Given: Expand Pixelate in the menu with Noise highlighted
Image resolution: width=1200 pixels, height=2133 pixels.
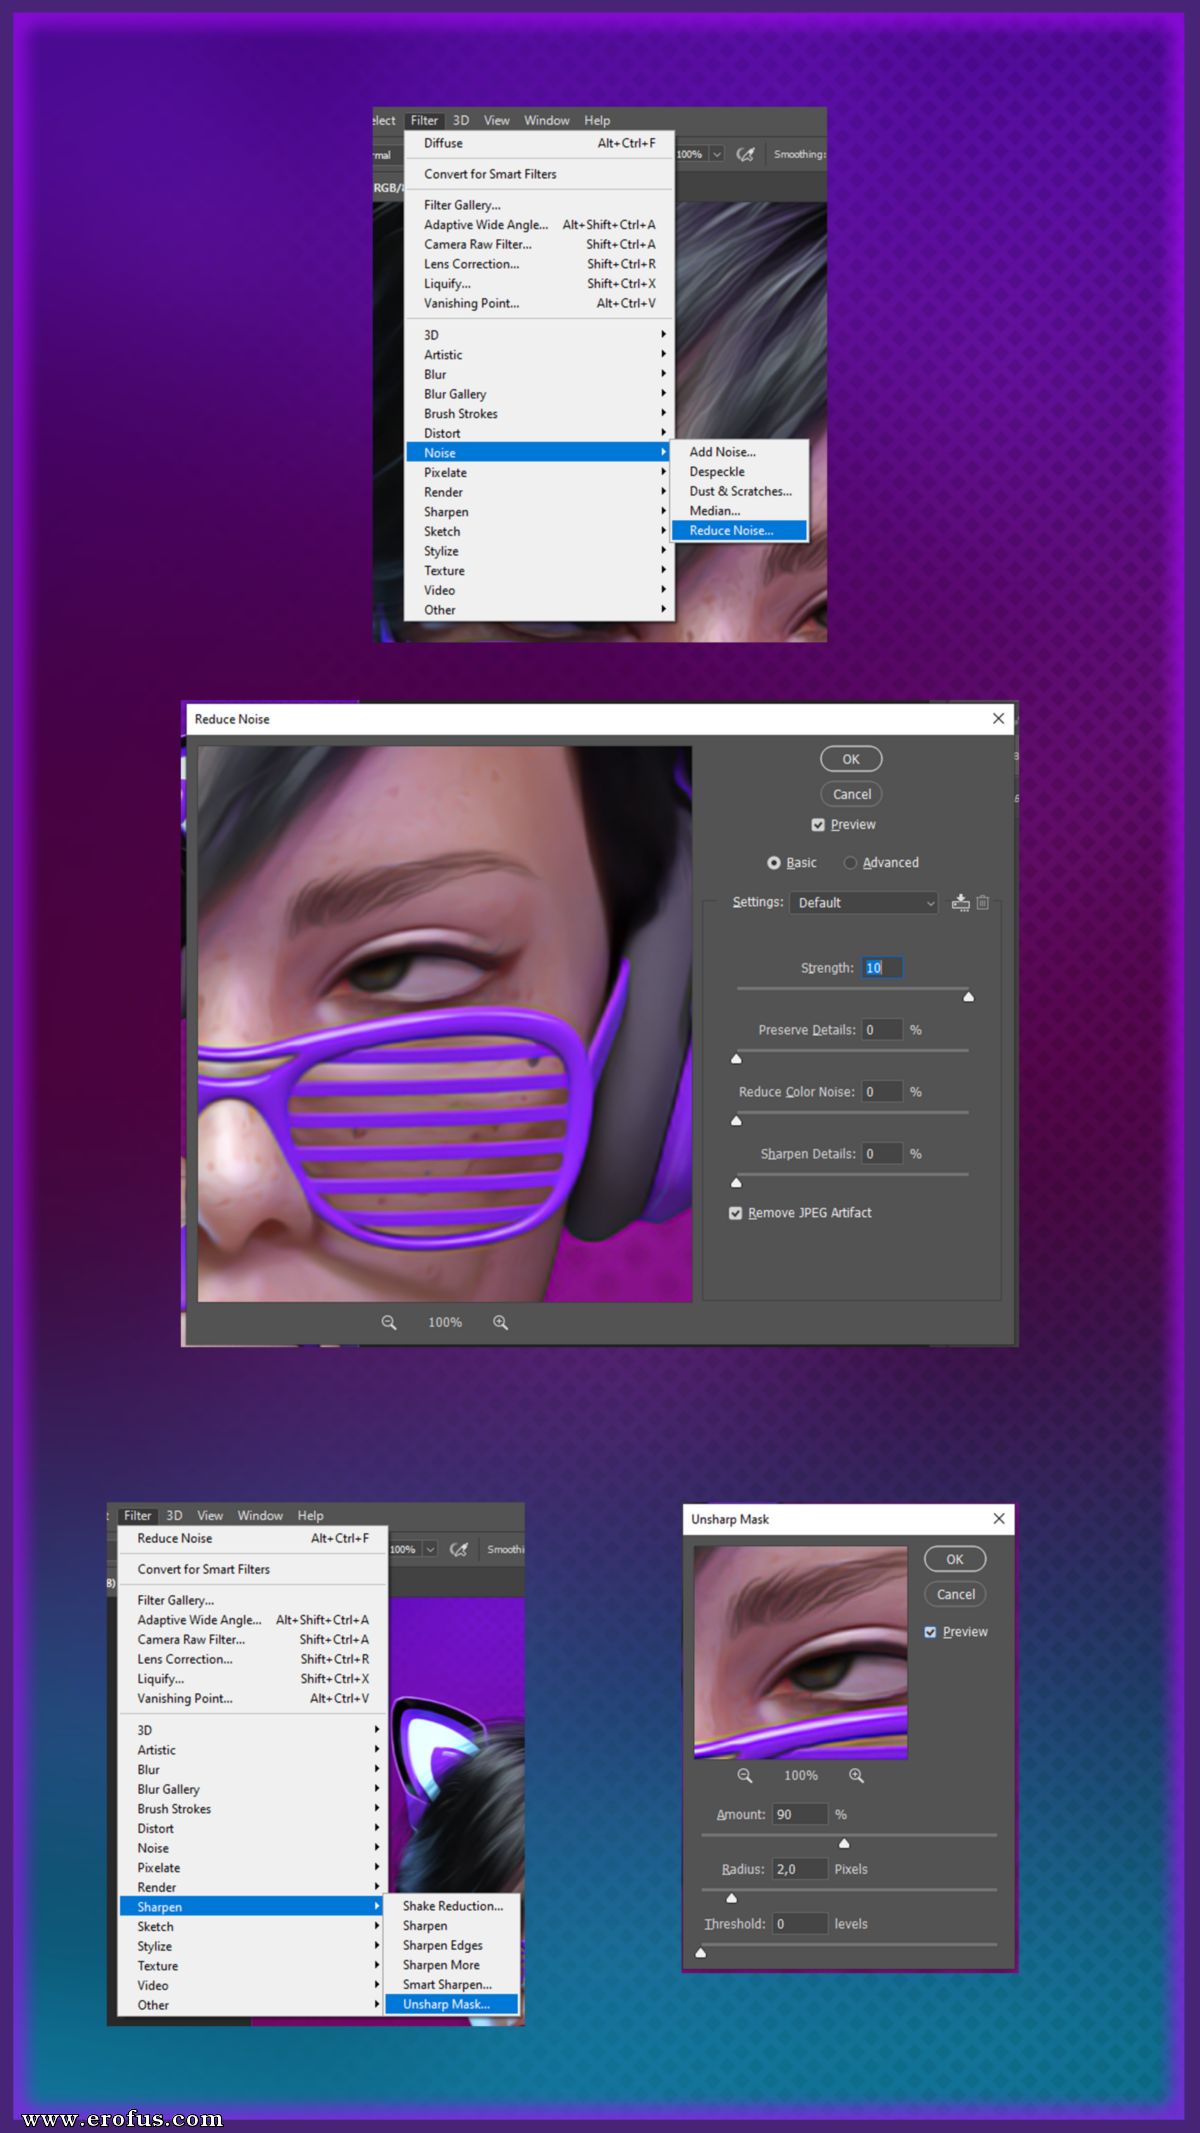Looking at the screenshot, I should point(540,472).
